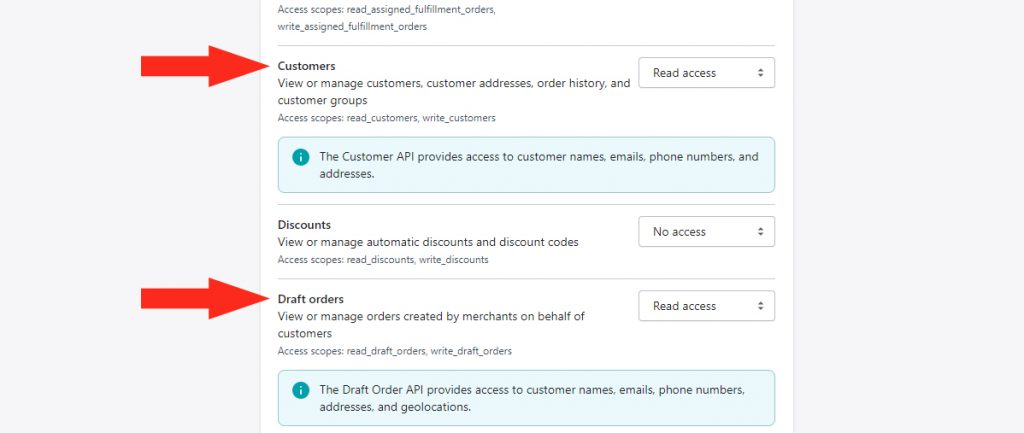Open the Draft orders access level dropdown
The image size is (1024, 433).
707,306
